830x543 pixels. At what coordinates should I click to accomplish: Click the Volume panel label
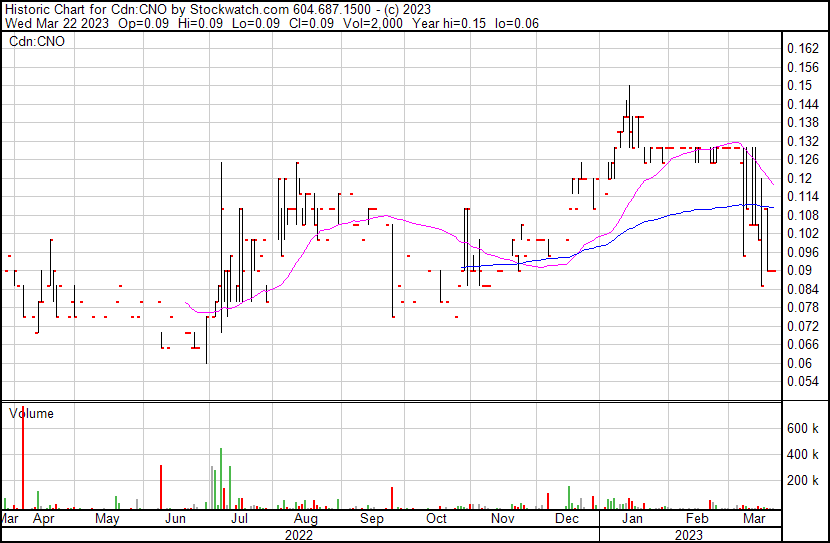31,413
